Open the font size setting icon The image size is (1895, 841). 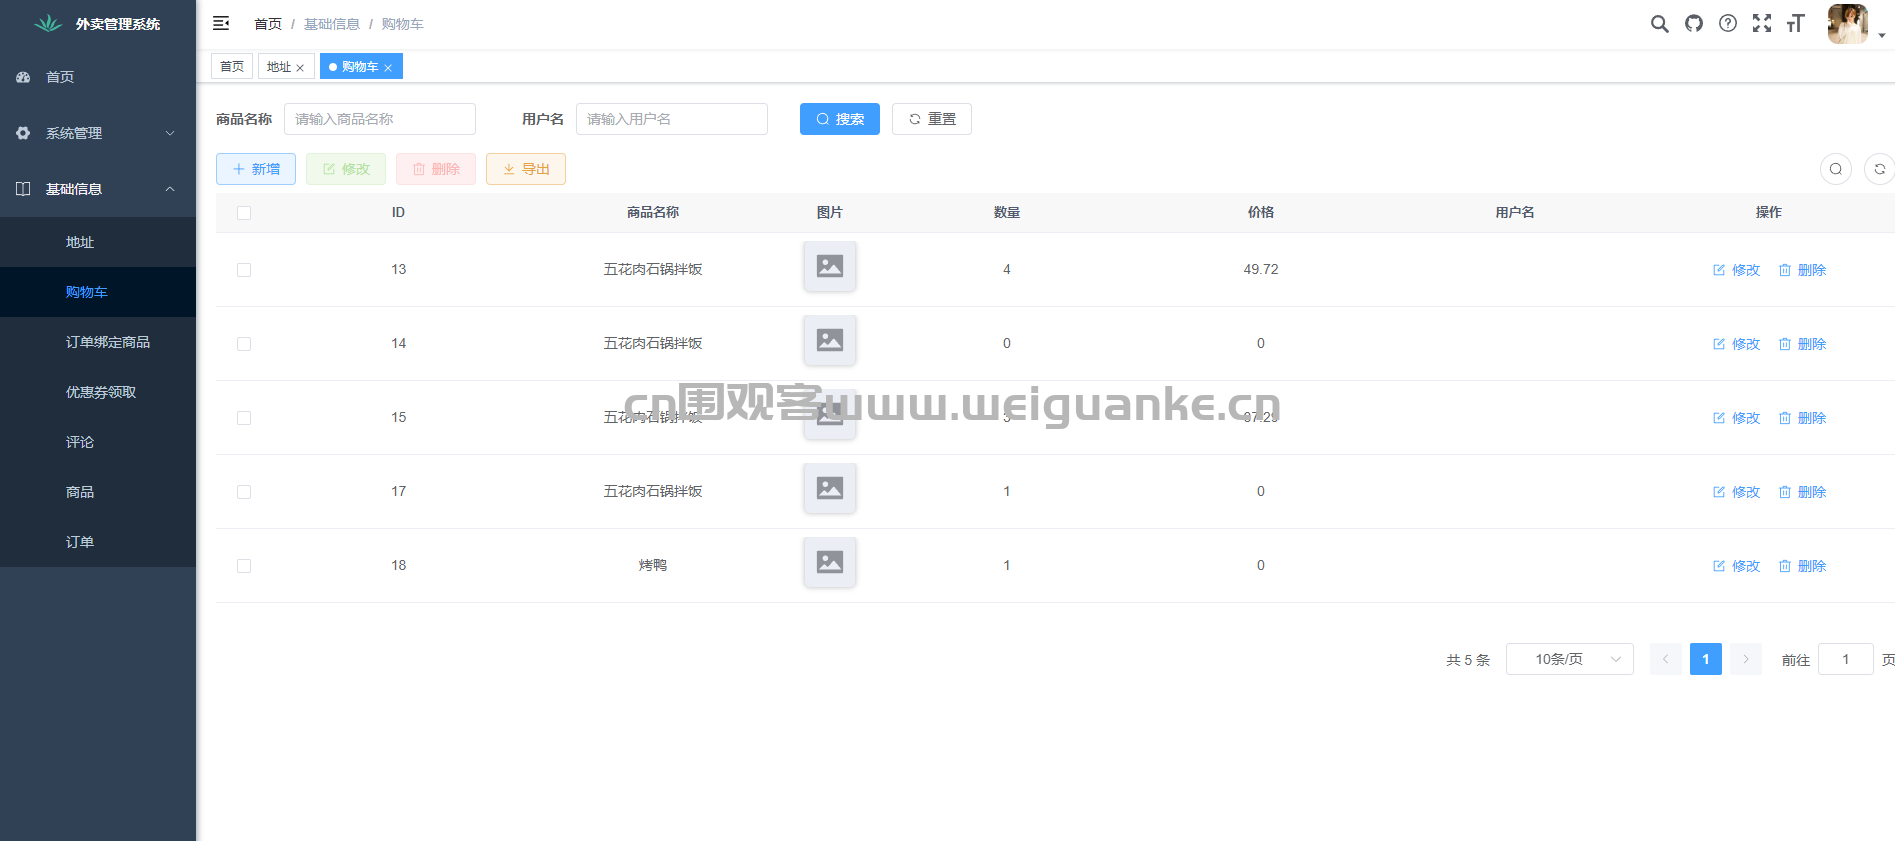click(1795, 24)
